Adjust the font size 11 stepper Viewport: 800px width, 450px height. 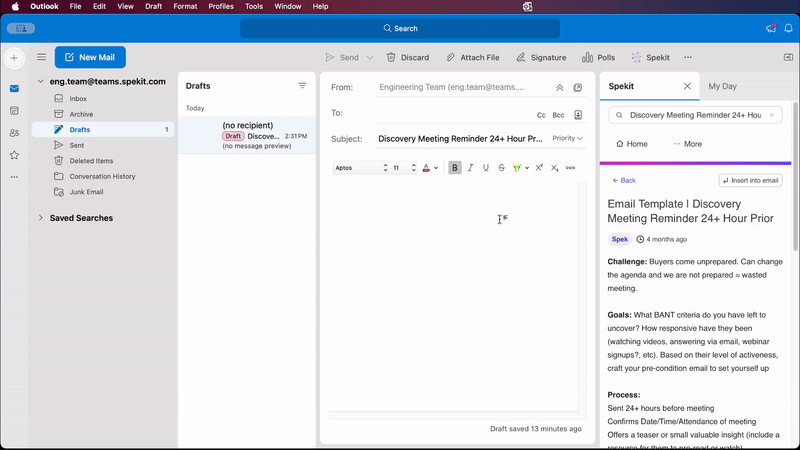pyautogui.click(x=413, y=167)
